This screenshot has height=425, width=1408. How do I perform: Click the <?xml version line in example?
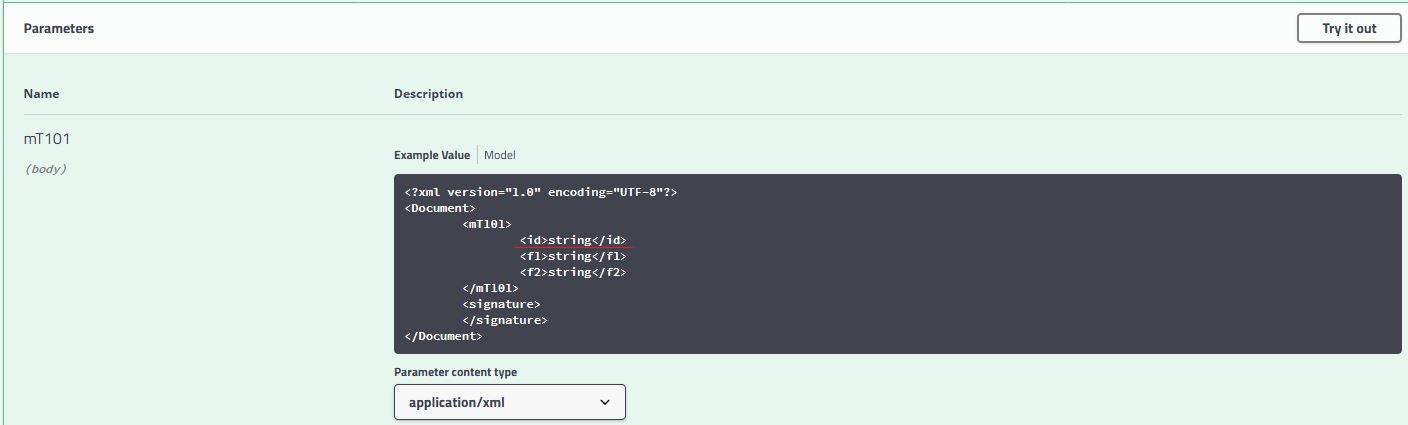tap(541, 192)
